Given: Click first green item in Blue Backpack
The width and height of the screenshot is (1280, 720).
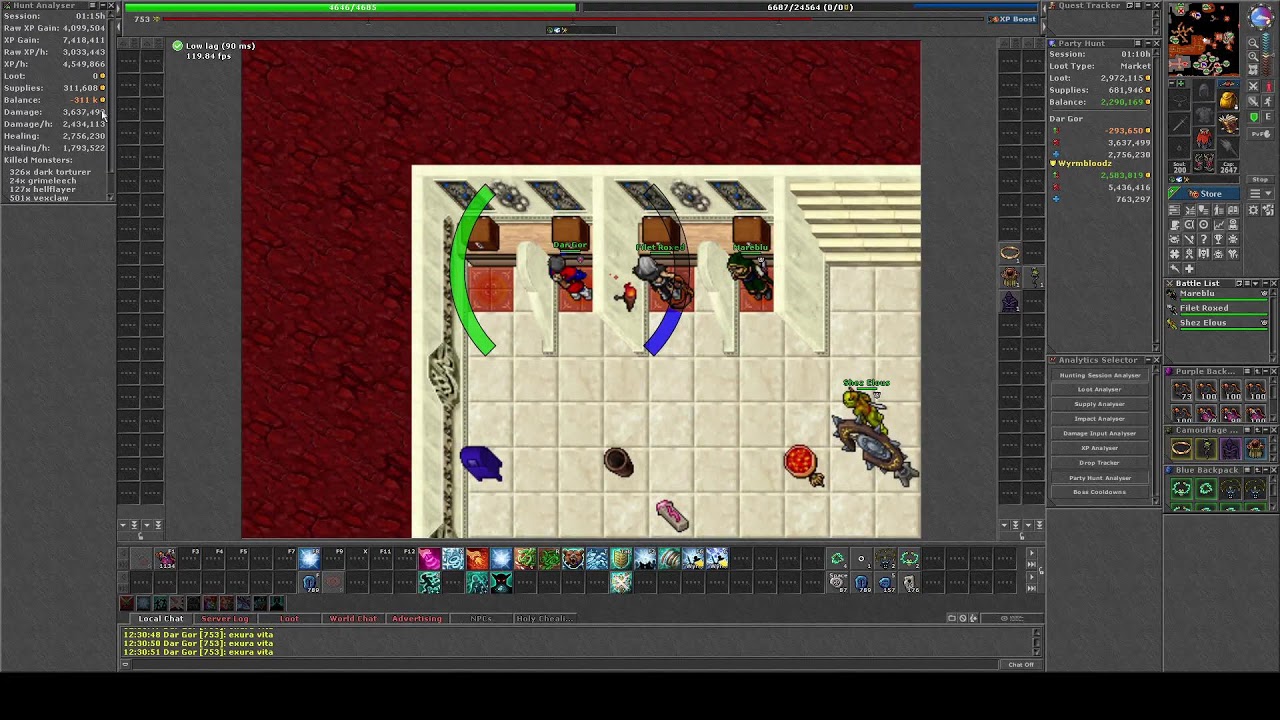Looking at the screenshot, I should click(x=1182, y=488).
